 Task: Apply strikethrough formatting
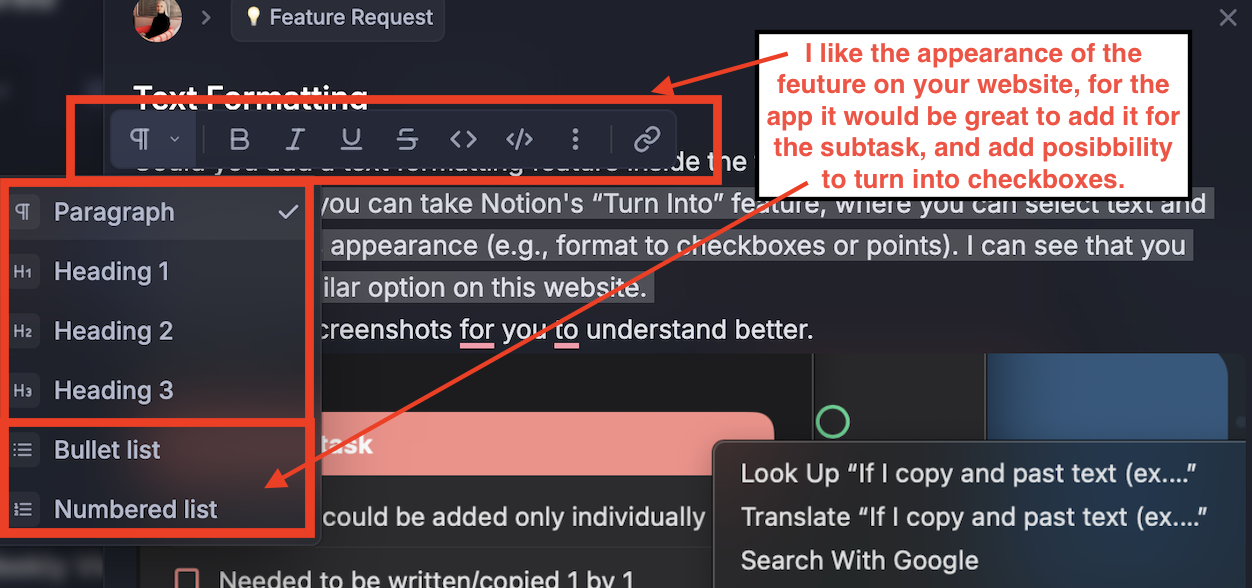pyautogui.click(x=407, y=138)
